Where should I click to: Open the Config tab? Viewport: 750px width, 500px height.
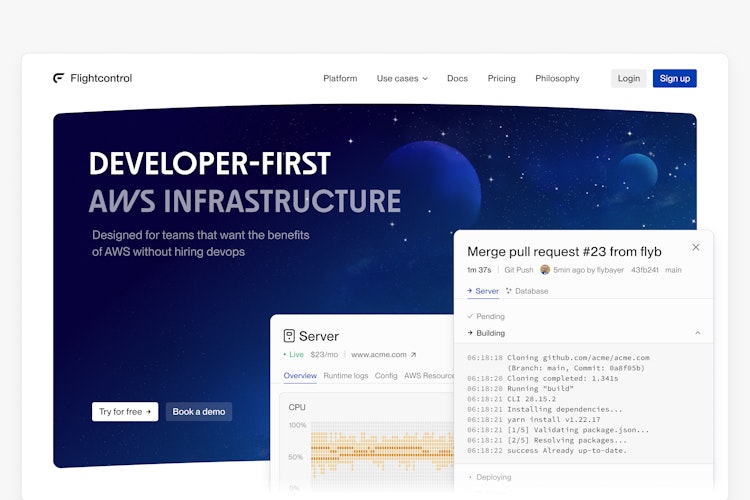pyautogui.click(x=386, y=376)
